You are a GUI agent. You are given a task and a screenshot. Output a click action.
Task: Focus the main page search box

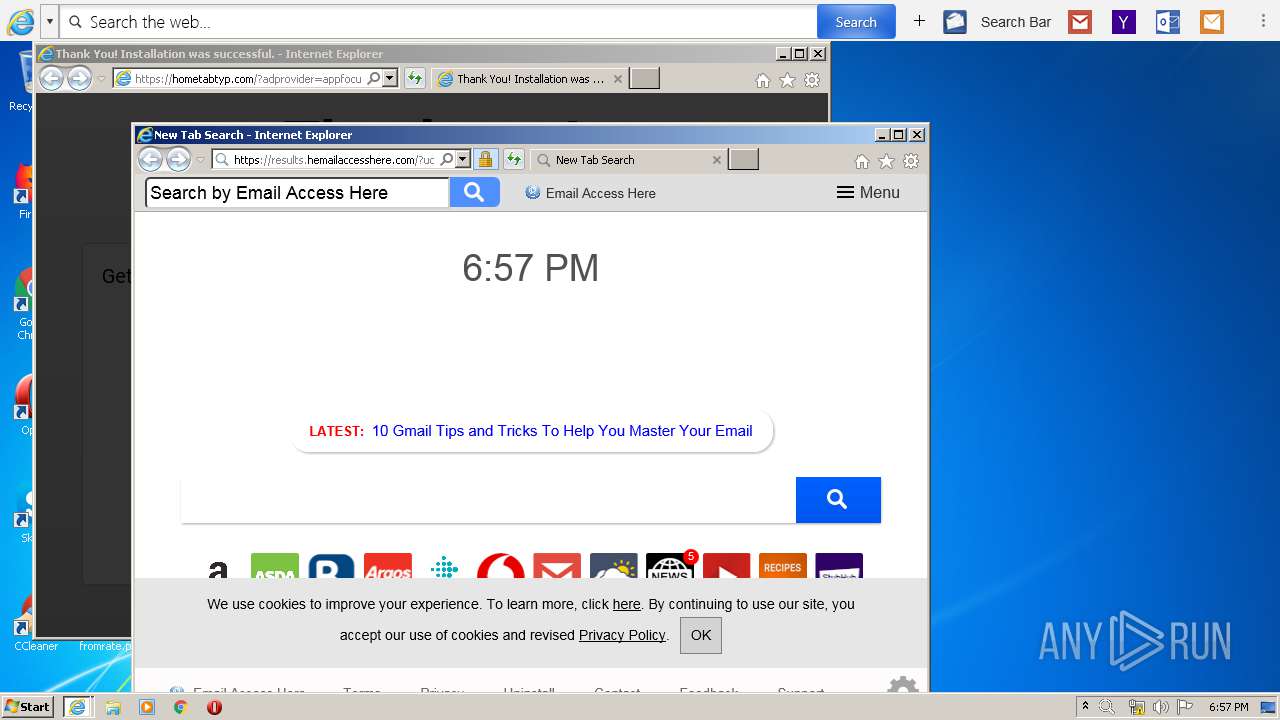pos(488,500)
